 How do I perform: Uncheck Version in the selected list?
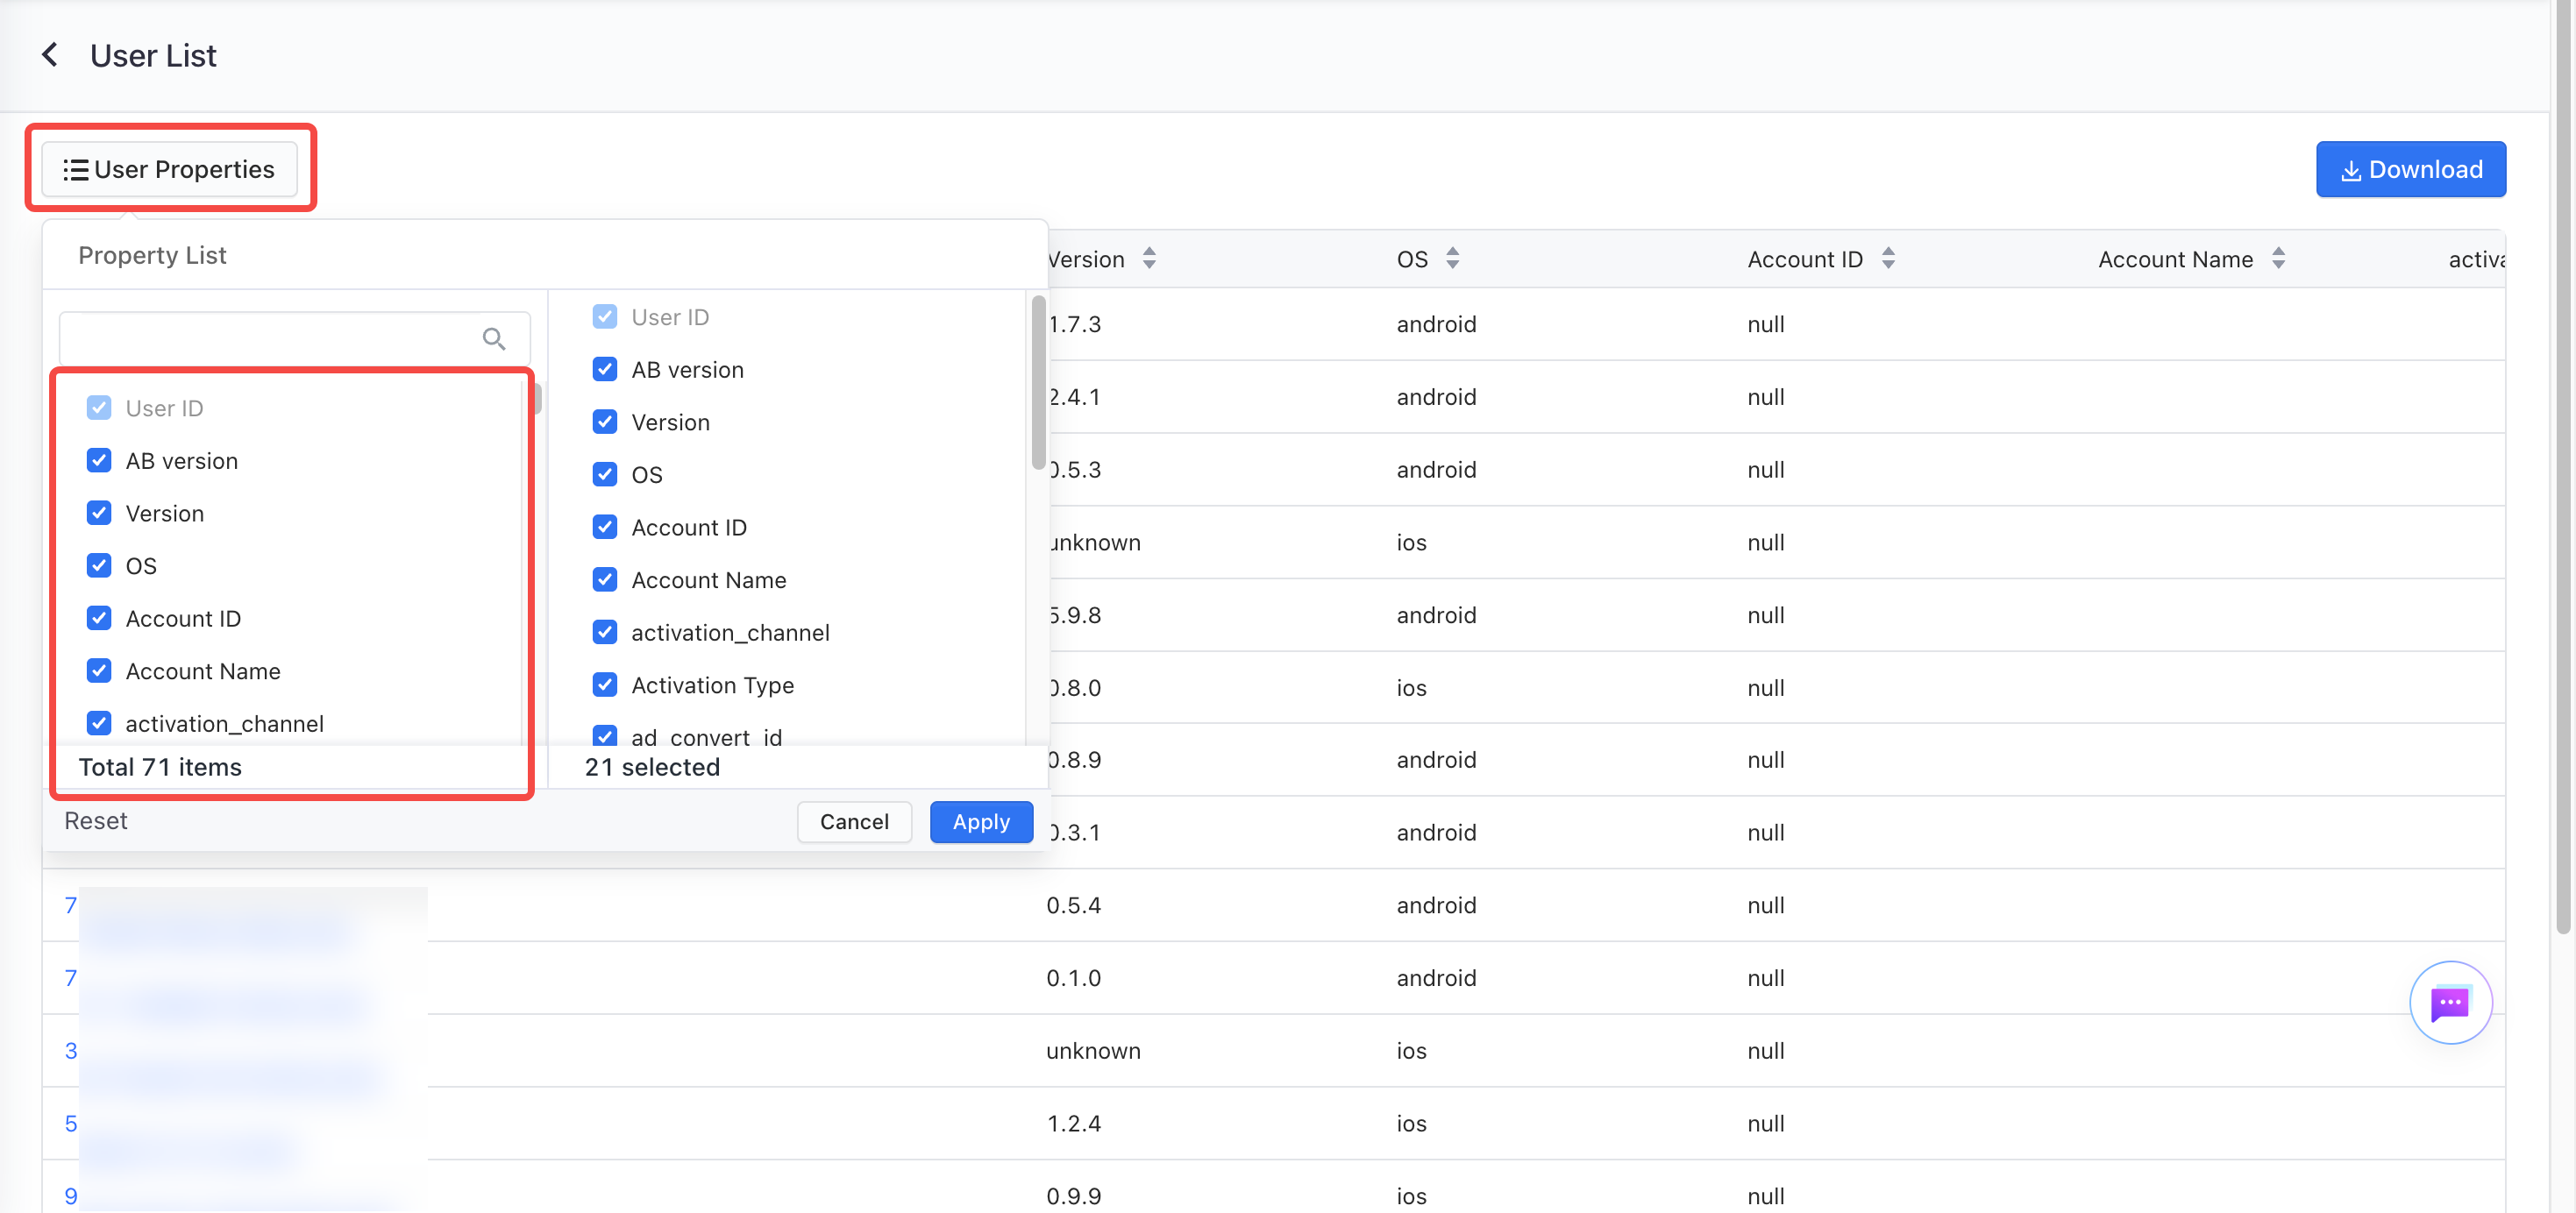605,422
